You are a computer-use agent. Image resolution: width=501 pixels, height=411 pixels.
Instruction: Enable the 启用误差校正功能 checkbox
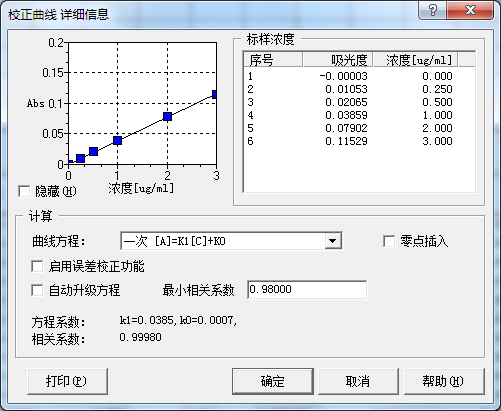tap(37, 266)
